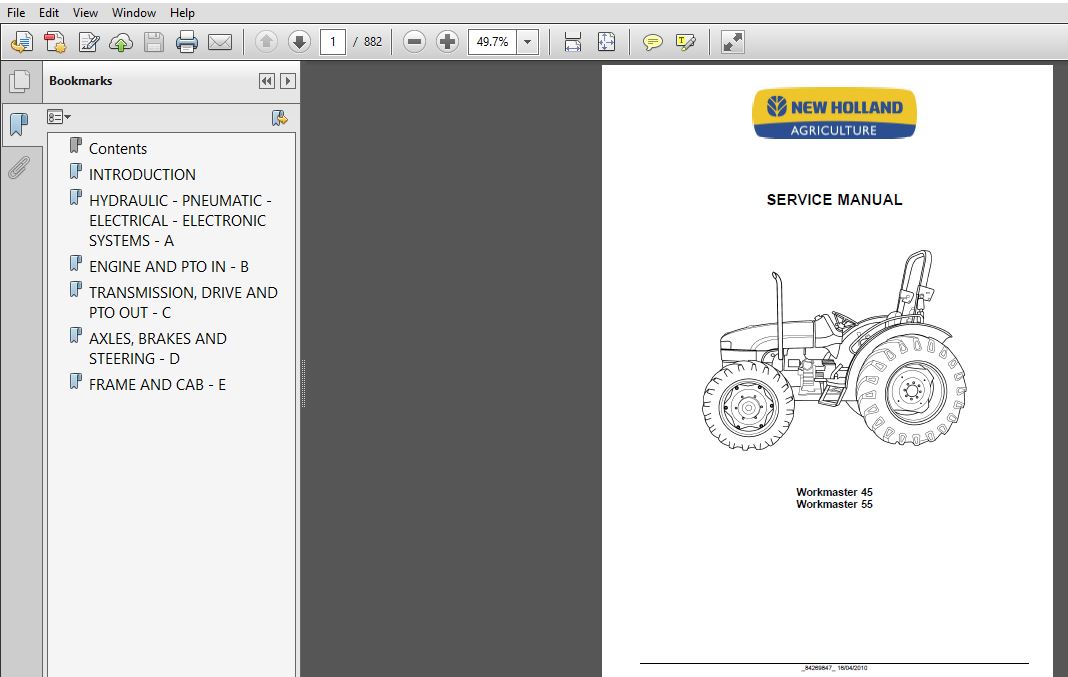Open the ENGINE AND PTO IN - B bookmark
This screenshot has height=677, width=1068.
click(169, 266)
